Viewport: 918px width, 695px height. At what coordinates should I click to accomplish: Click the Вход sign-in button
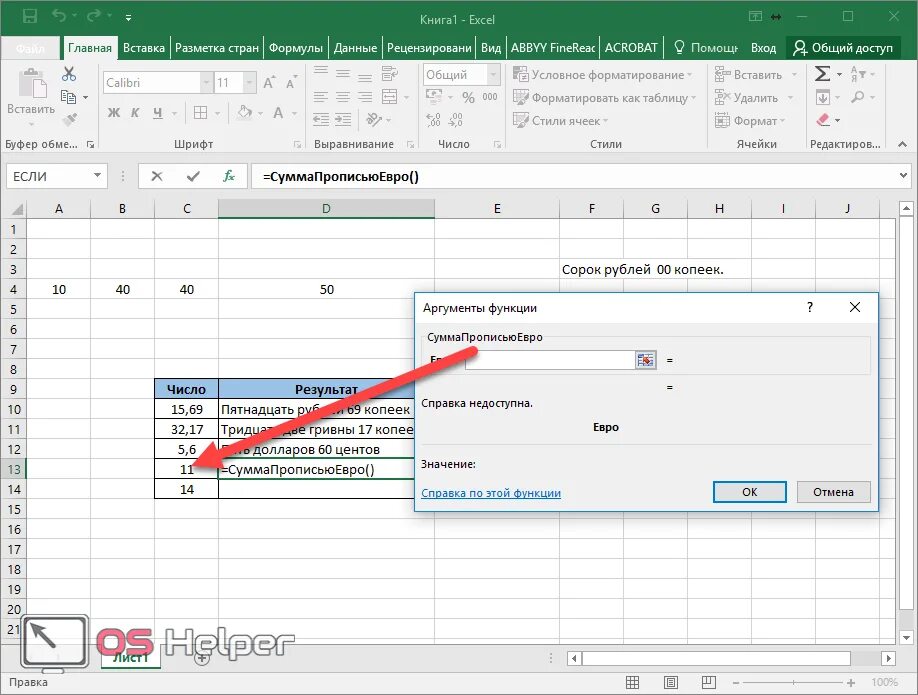[763, 48]
